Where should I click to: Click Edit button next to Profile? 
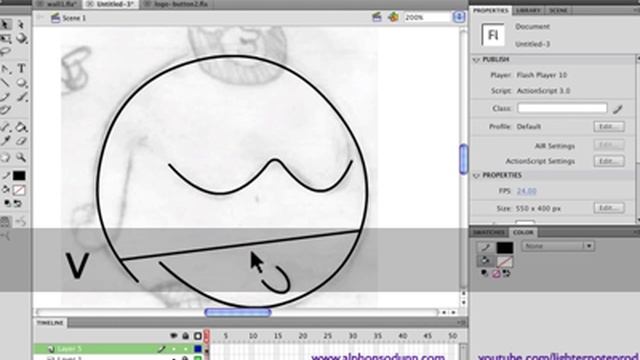click(x=609, y=127)
